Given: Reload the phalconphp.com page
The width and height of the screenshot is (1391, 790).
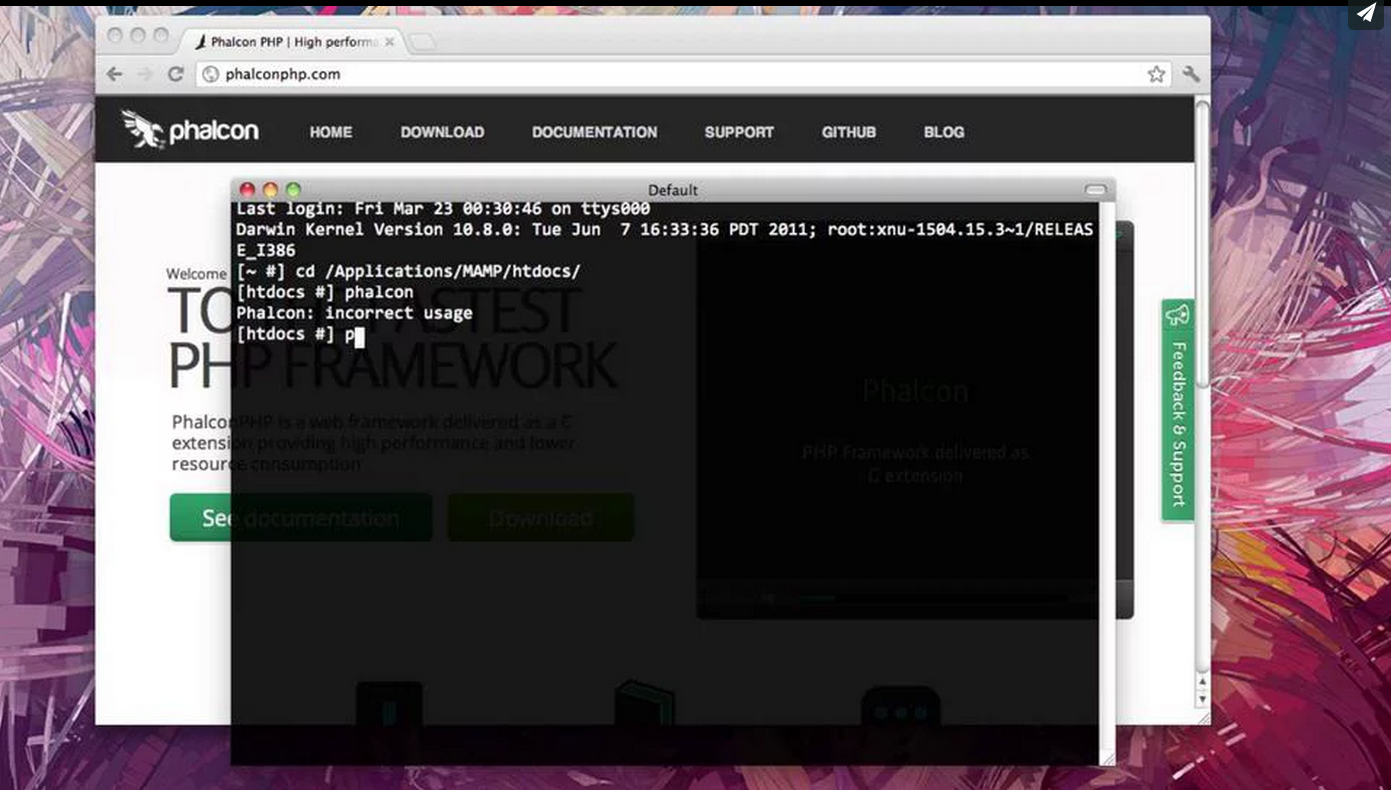Looking at the screenshot, I should click(176, 74).
